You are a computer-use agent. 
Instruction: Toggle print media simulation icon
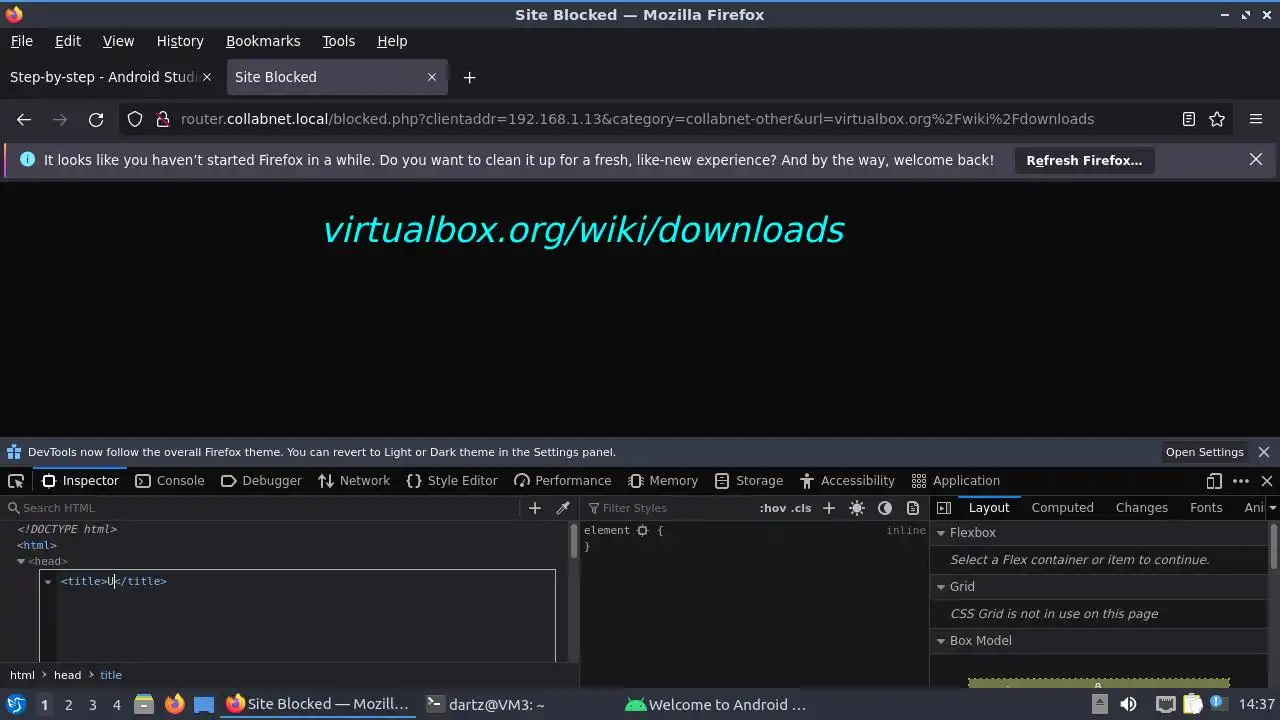(913, 508)
